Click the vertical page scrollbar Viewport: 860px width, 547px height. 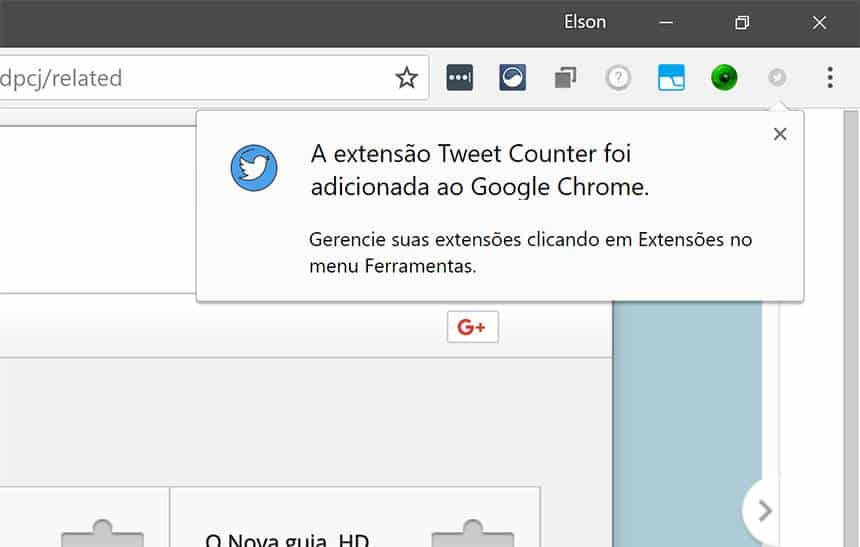[851, 328]
